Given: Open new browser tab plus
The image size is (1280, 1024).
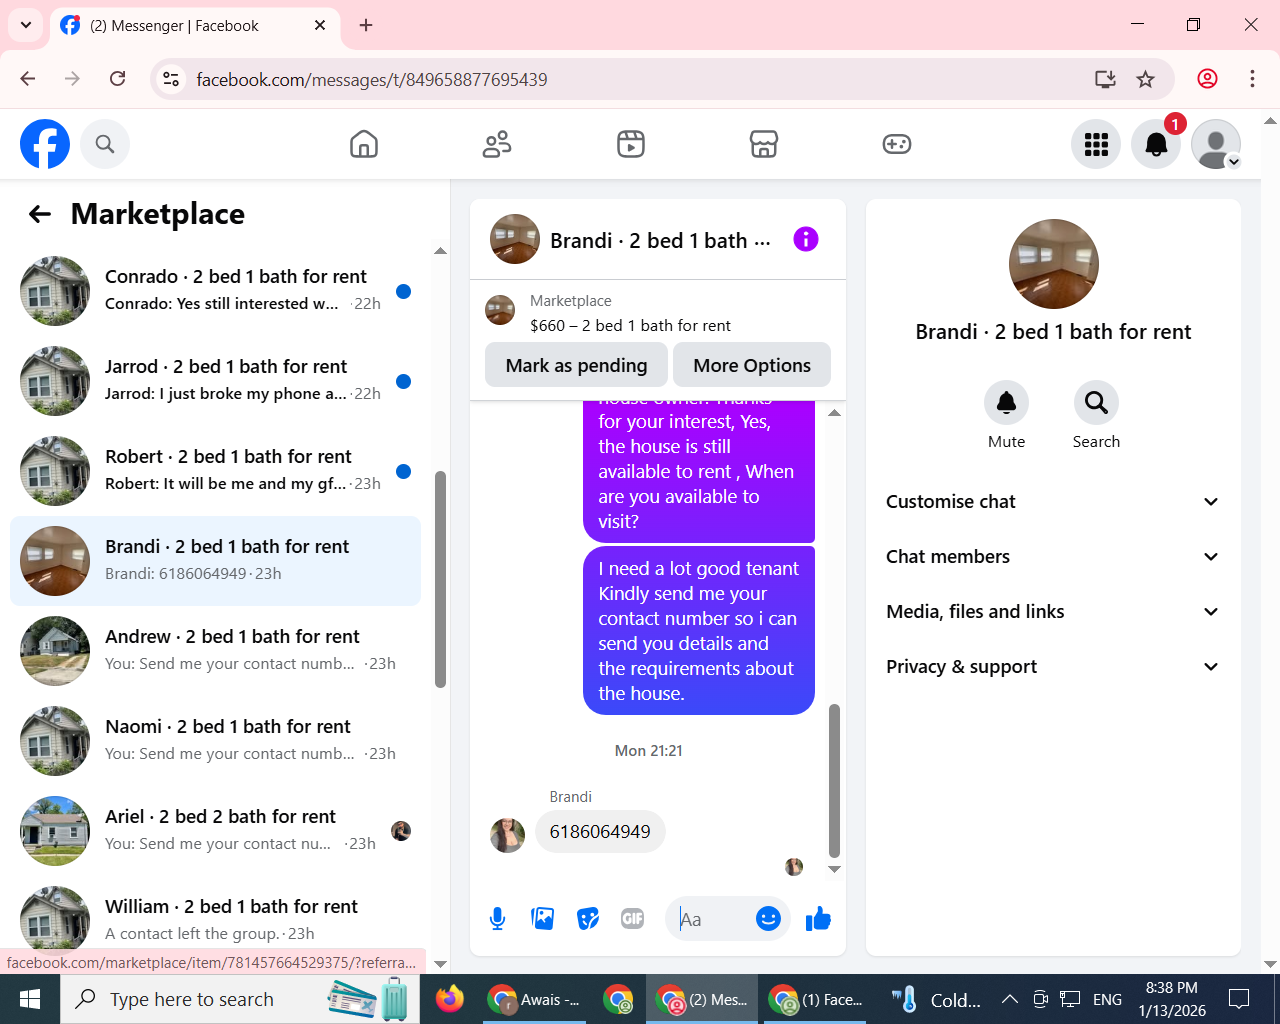Looking at the screenshot, I should pos(366,25).
